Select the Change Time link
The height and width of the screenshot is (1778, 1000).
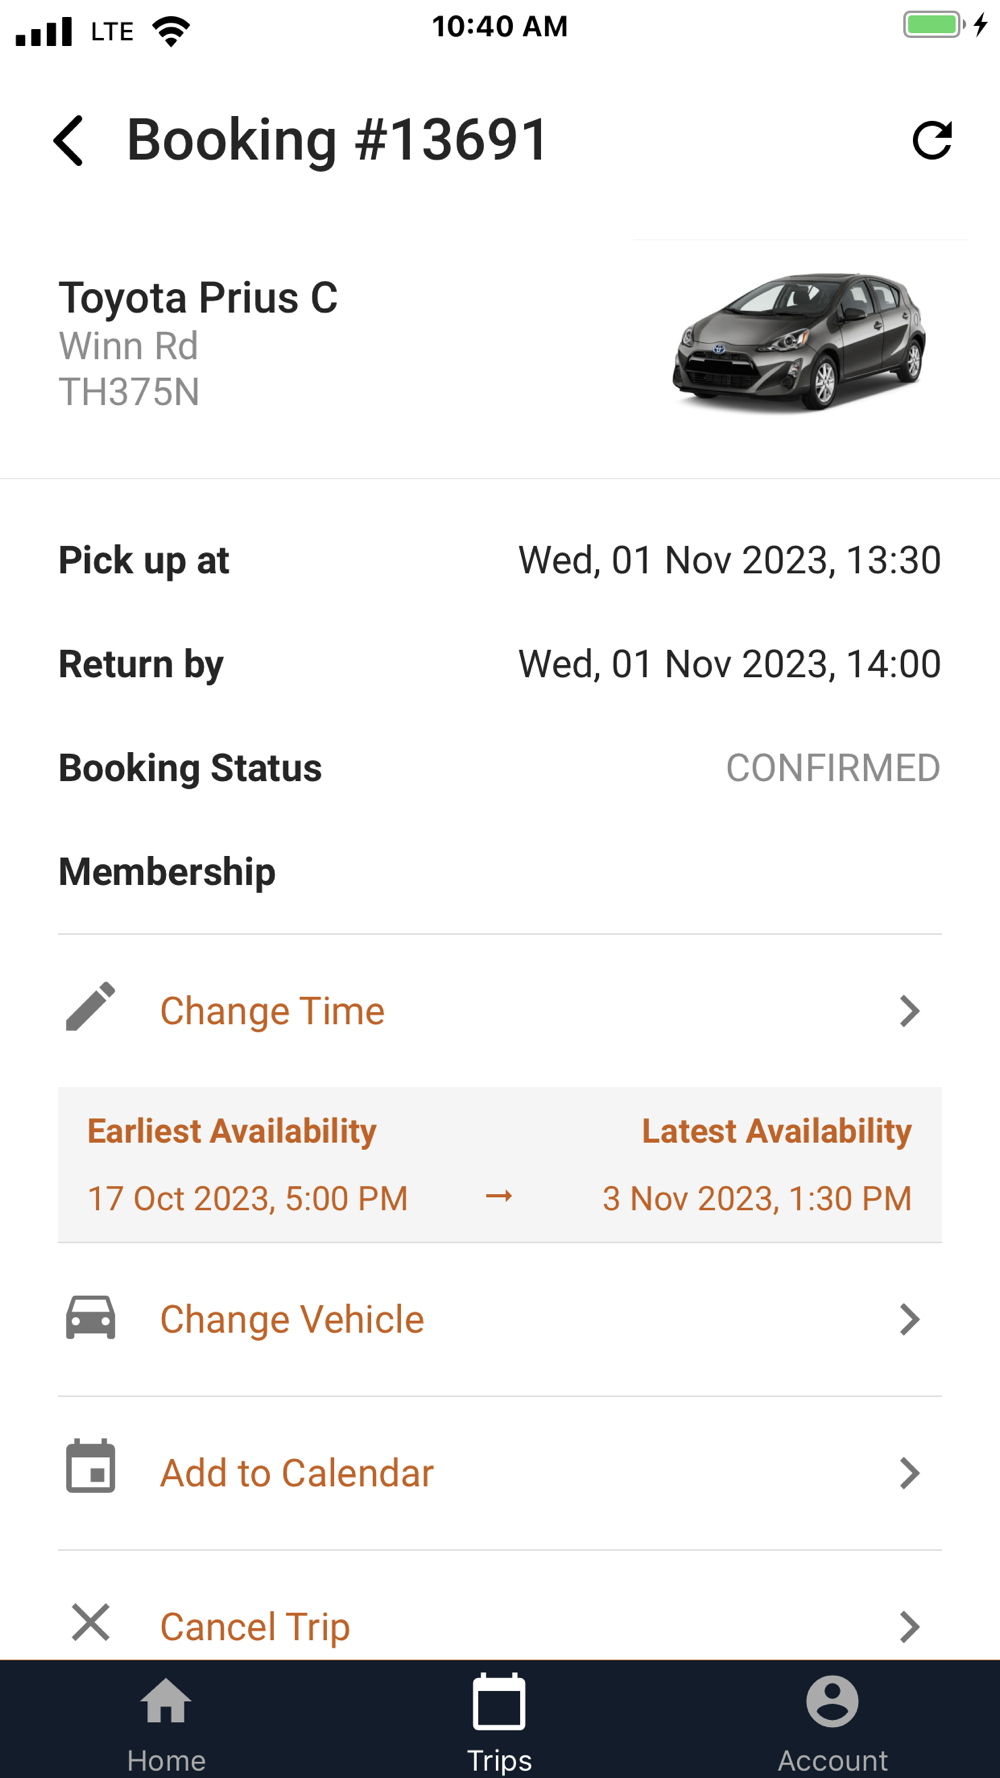pos(272,1011)
